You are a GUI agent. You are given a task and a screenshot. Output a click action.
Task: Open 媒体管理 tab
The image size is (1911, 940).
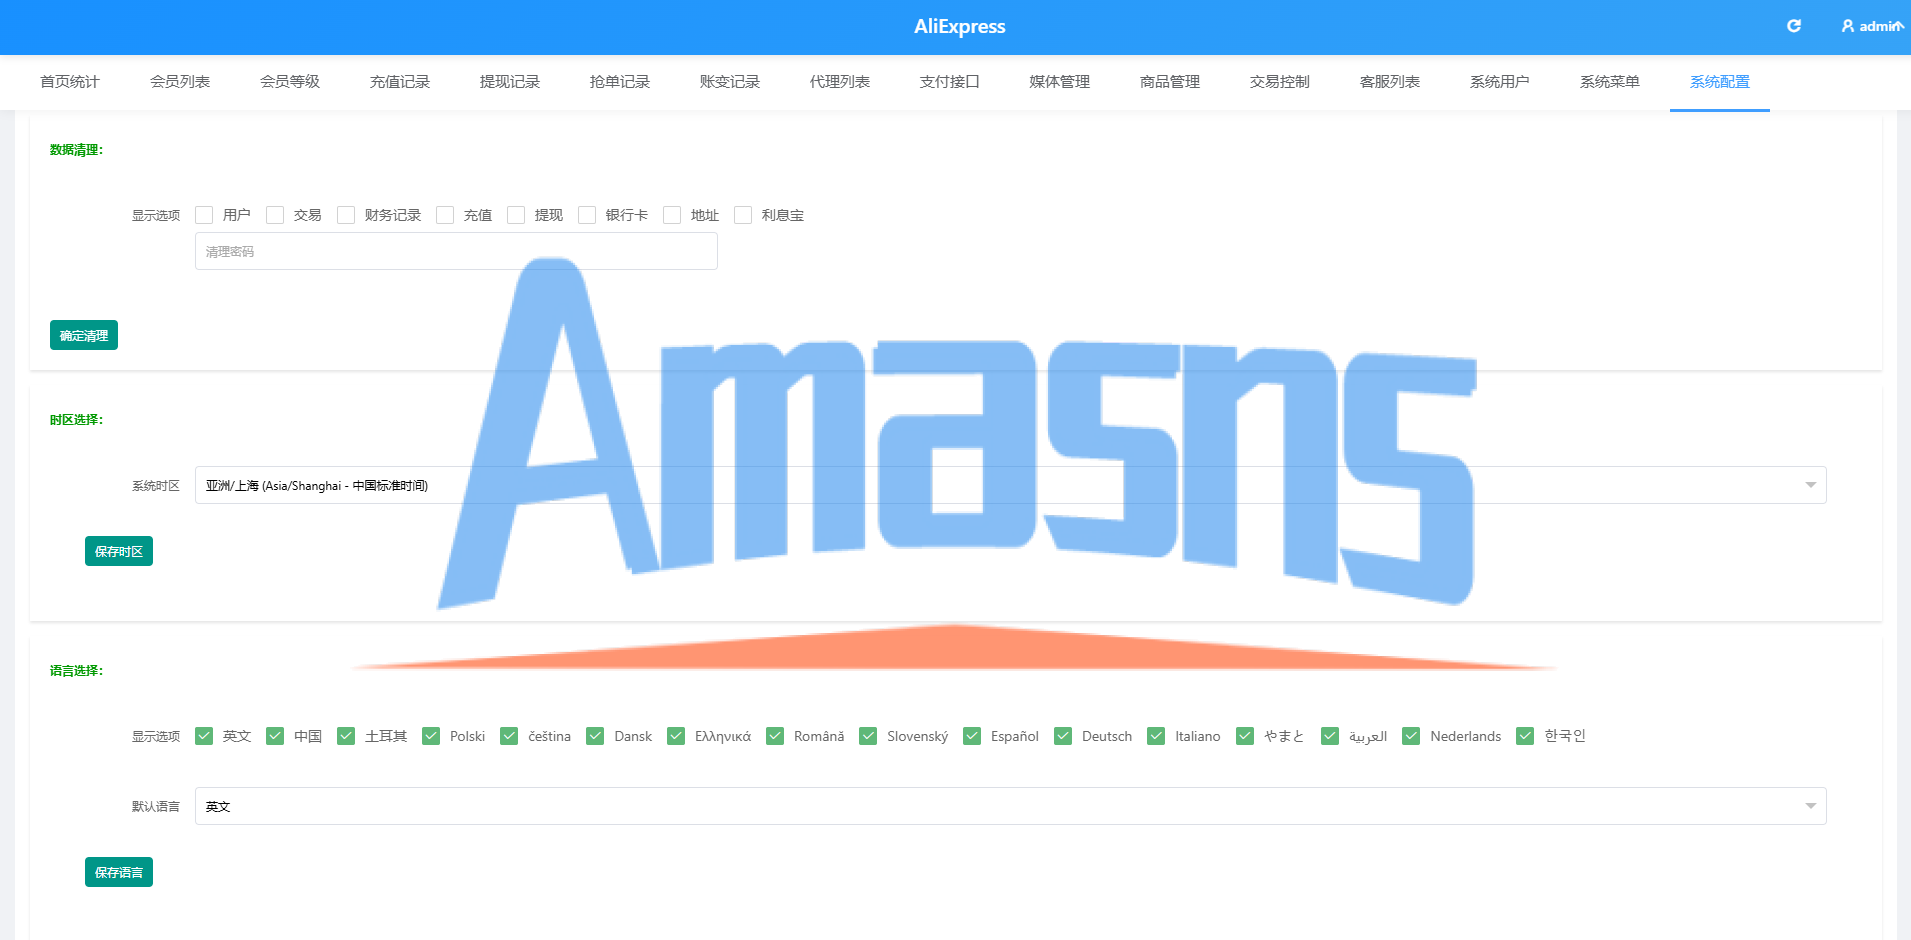pyautogui.click(x=1060, y=82)
